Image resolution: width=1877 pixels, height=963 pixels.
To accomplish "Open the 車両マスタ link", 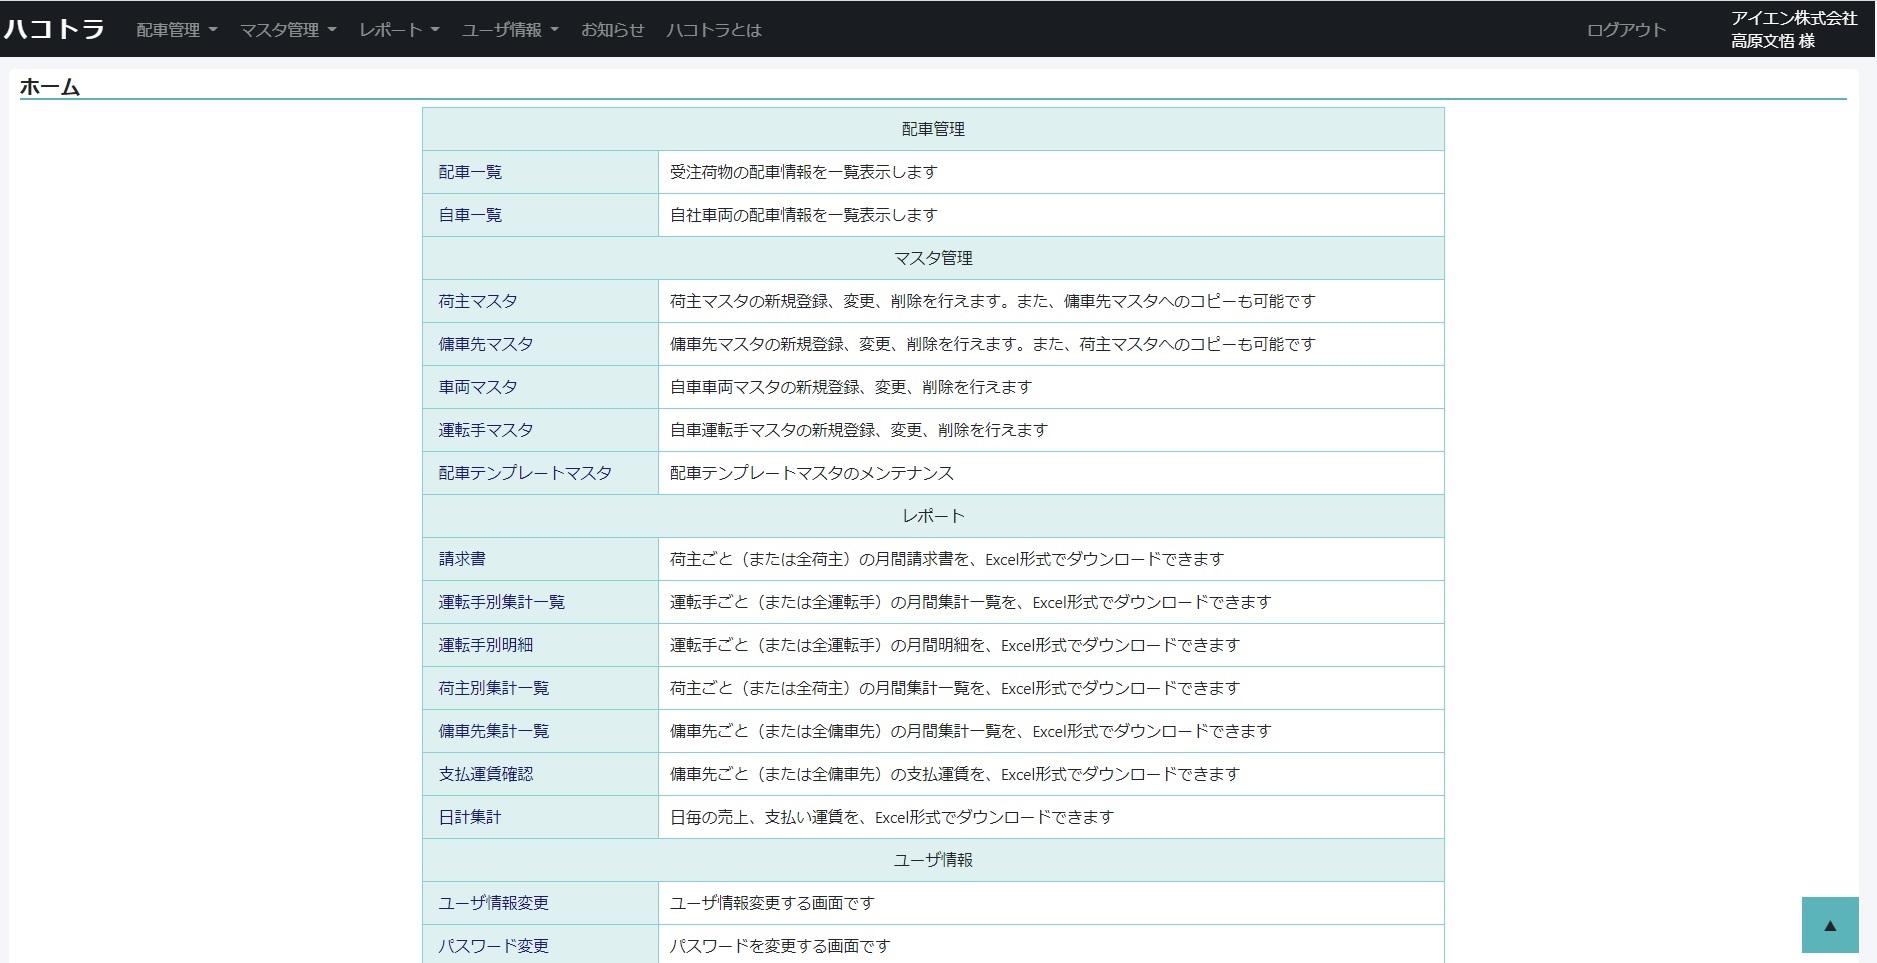I will pos(478,387).
